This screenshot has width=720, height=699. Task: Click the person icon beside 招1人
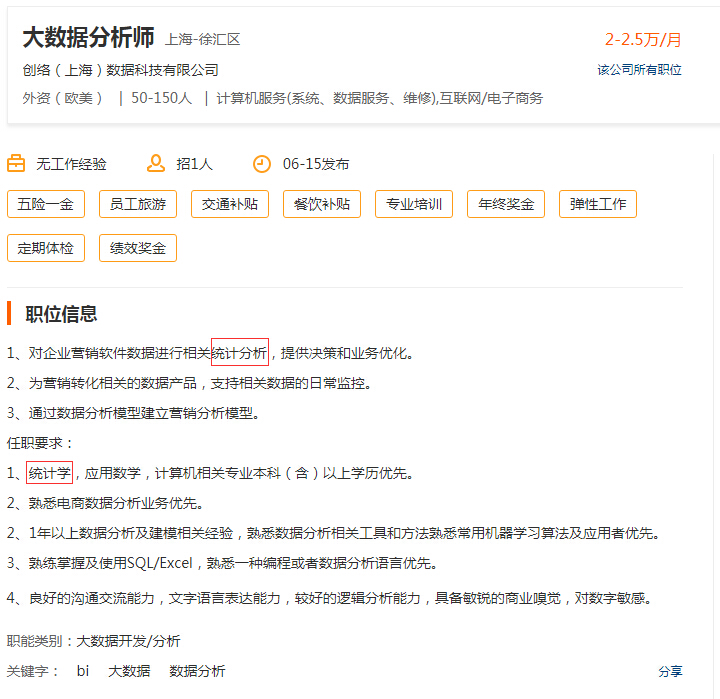point(155,164)
